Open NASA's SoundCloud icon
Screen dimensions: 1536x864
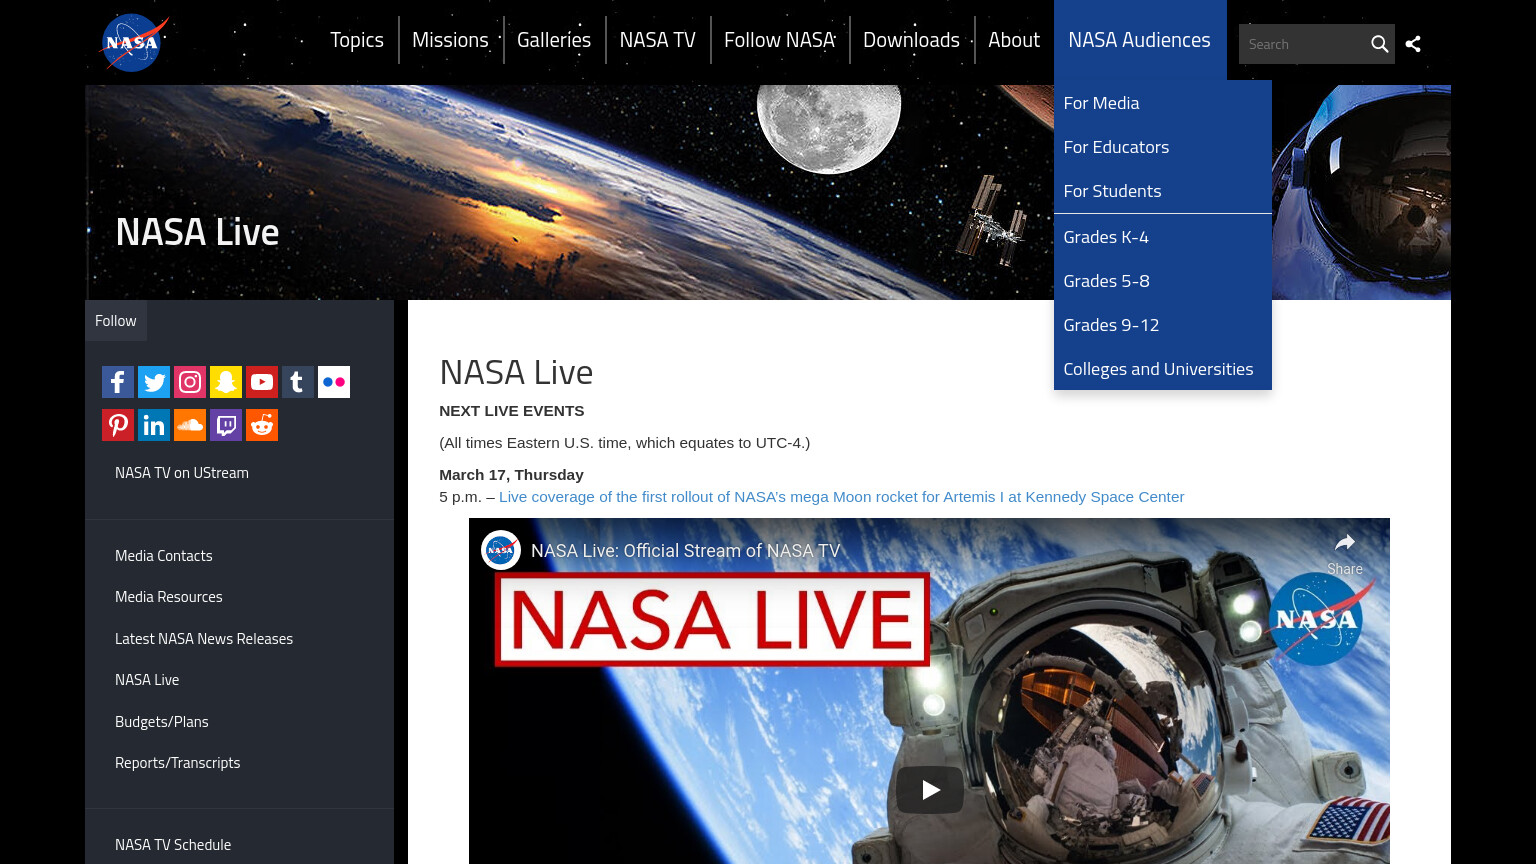[x=190, y=425]
